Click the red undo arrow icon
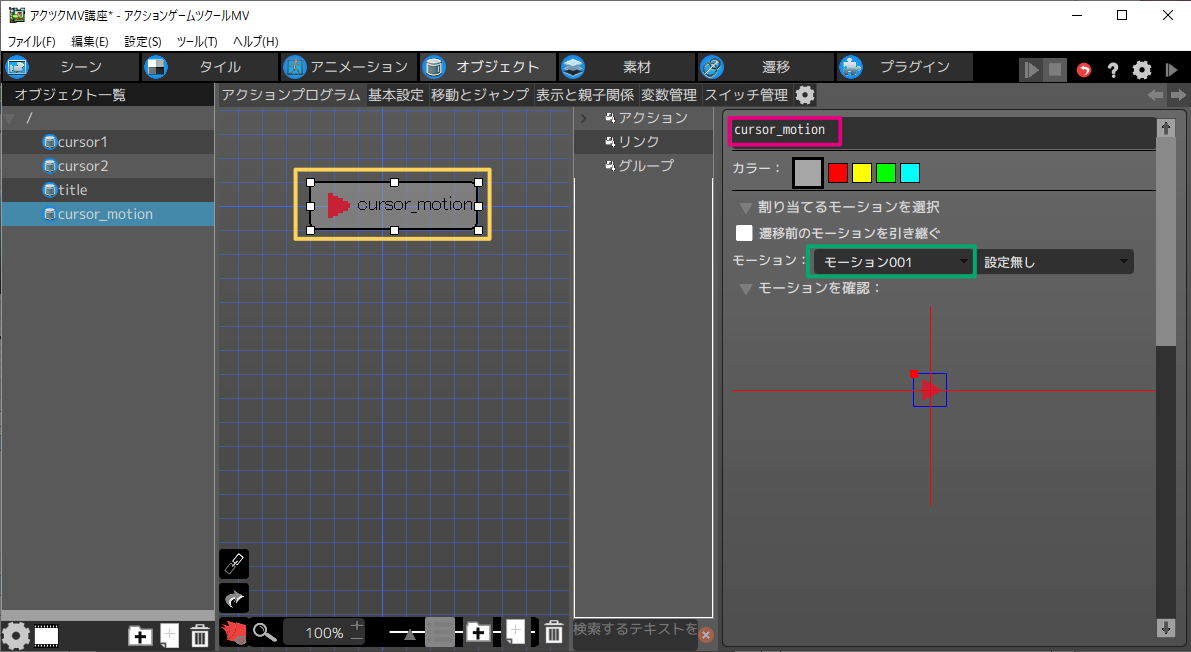 1084,70
